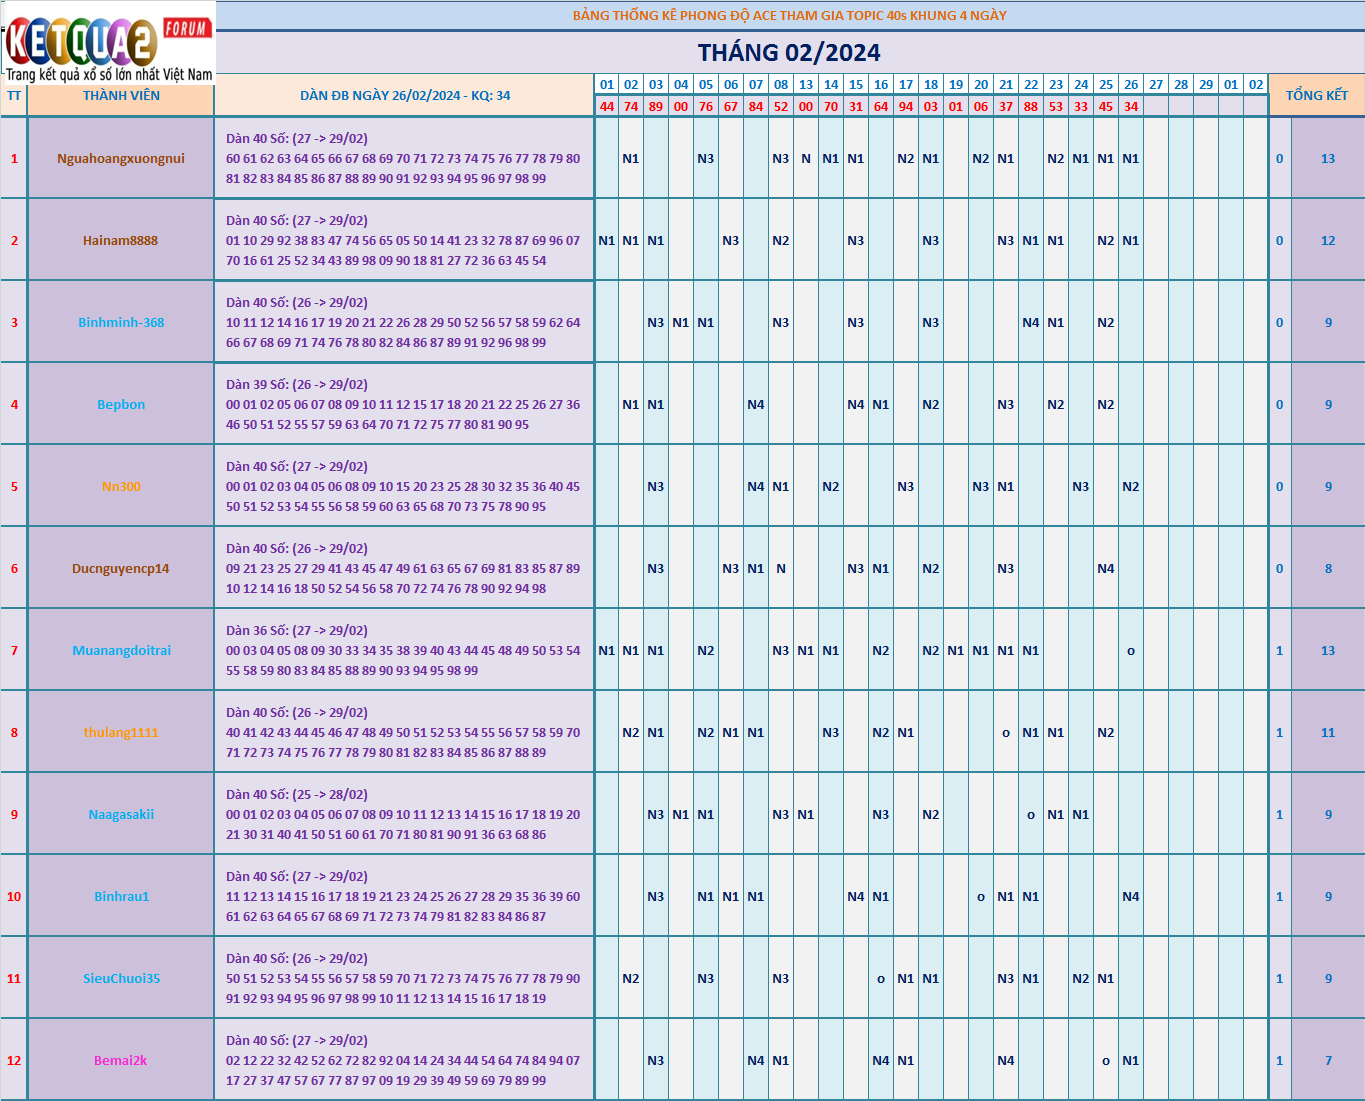Click the TỔNG KẾT column header
Screen dimensions: 1365x1101
1317,95
